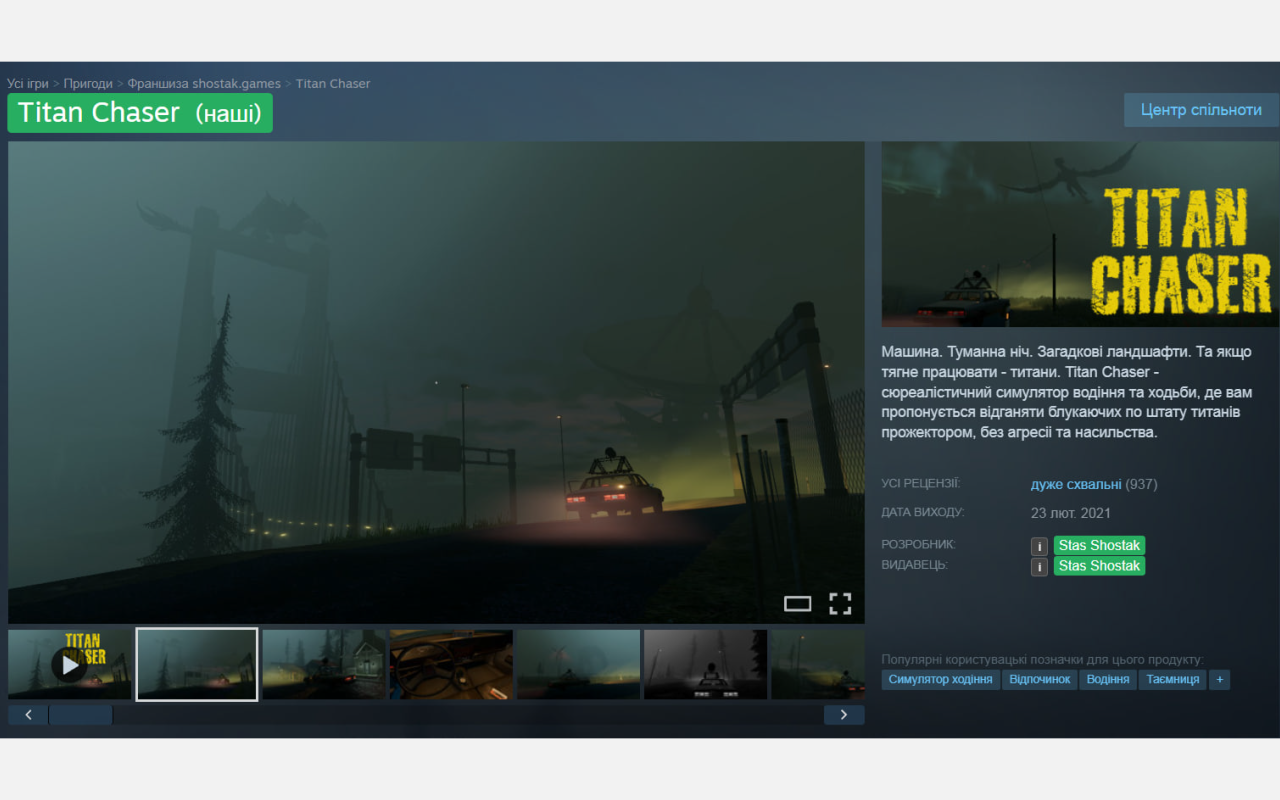Select the Симулятор ходіння tag
1280x800 pixels.
coord(940,680)
